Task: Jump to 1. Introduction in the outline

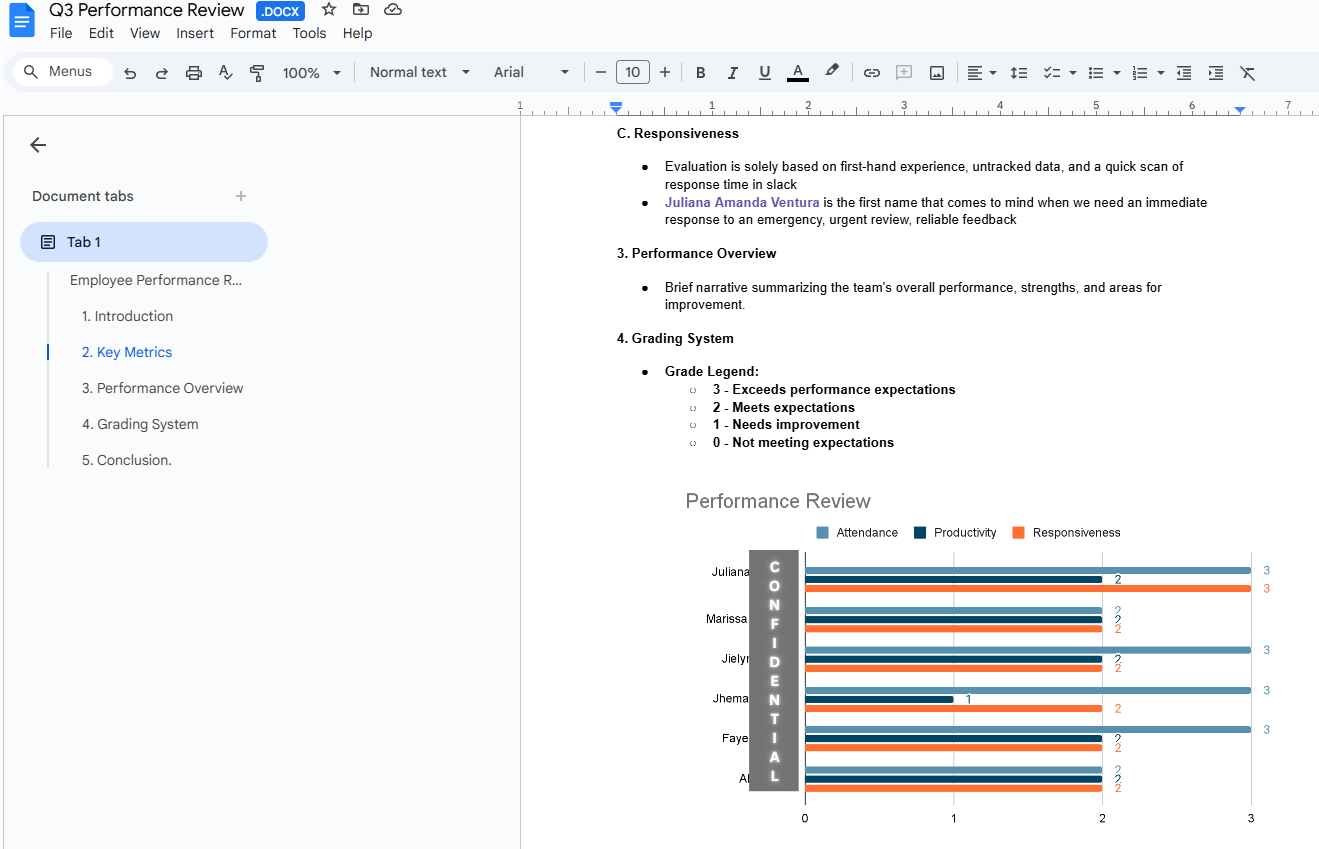Action: (x=127, y=316)
